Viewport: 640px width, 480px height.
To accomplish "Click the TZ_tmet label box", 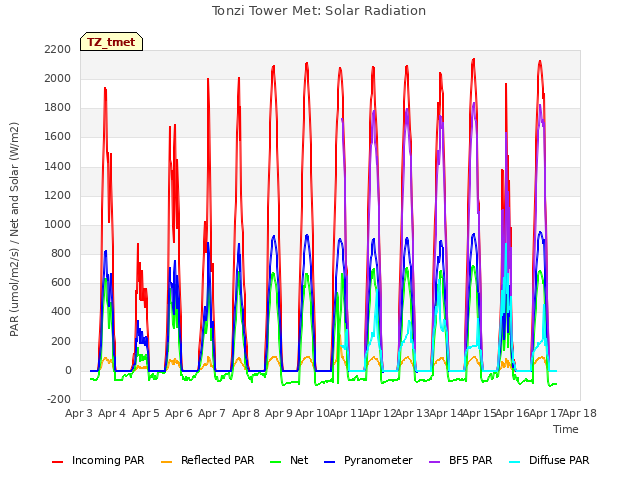I will pyautogui.click(x=111, y=42).
